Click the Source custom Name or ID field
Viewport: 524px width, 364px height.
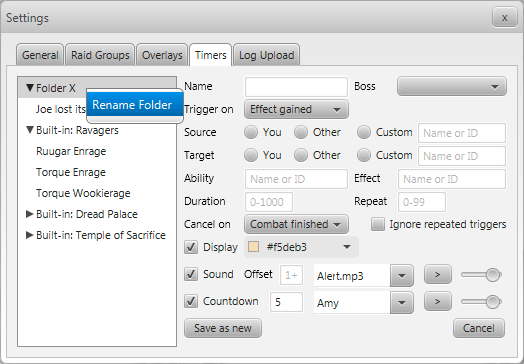462,133
